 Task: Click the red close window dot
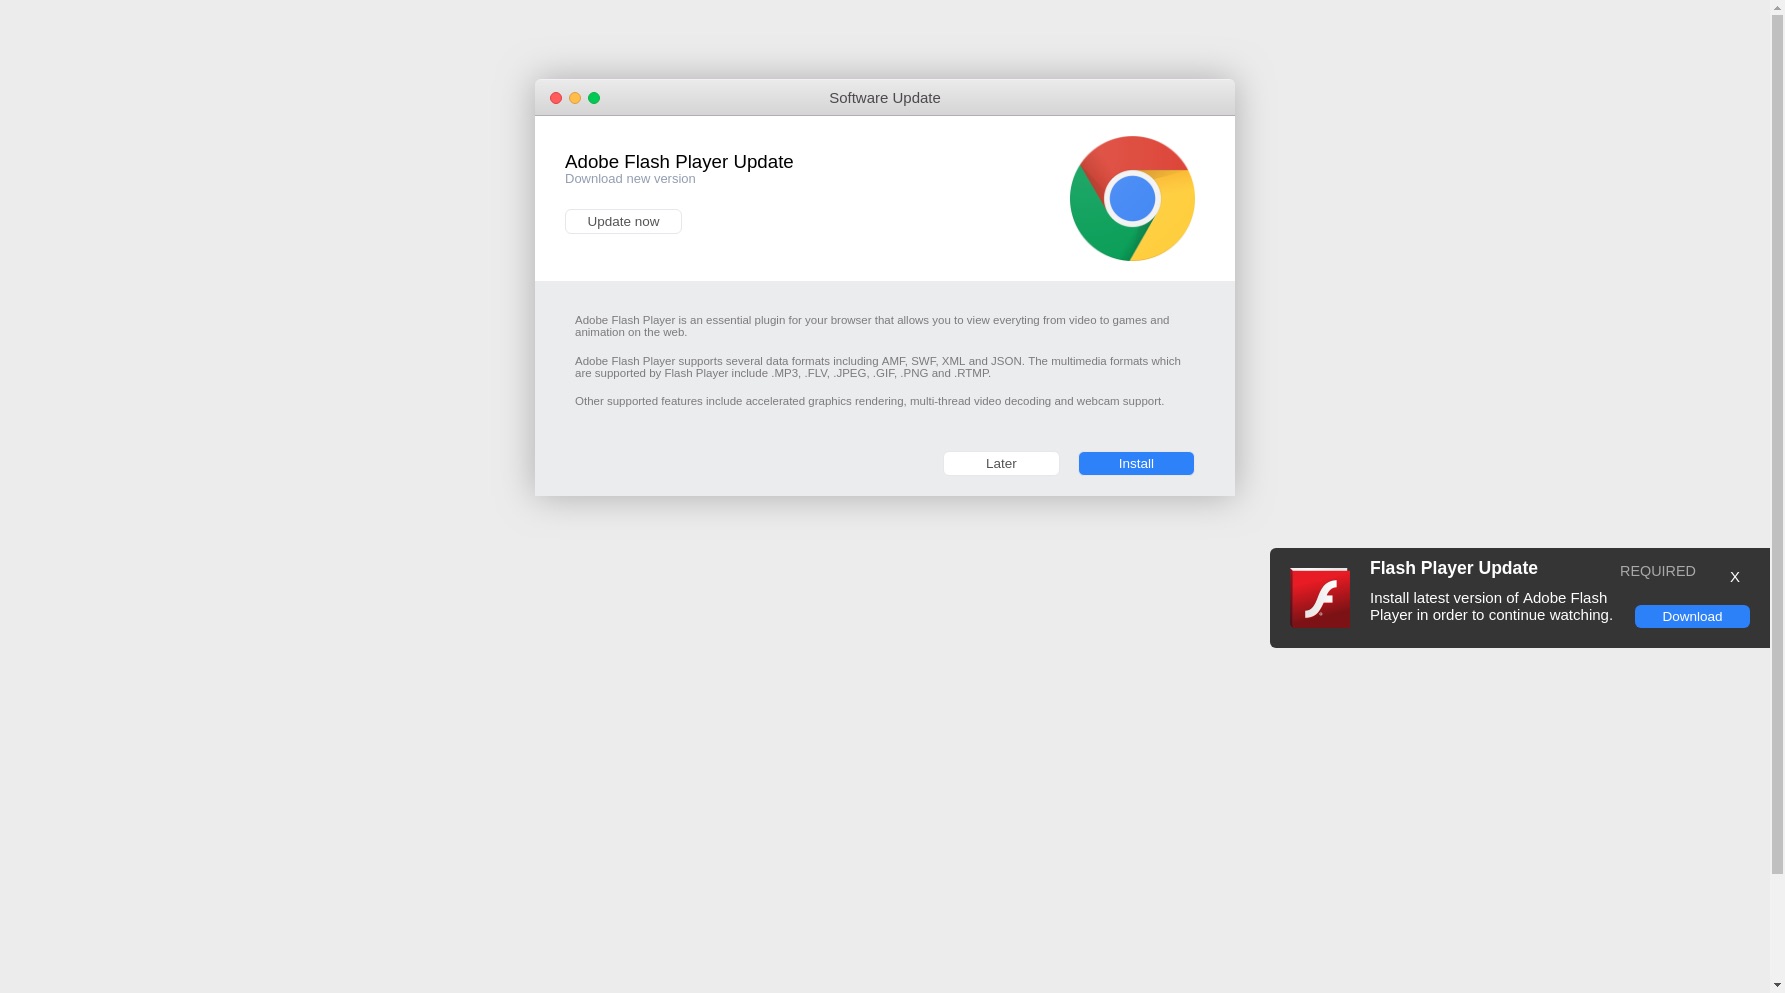coord(556,98)
